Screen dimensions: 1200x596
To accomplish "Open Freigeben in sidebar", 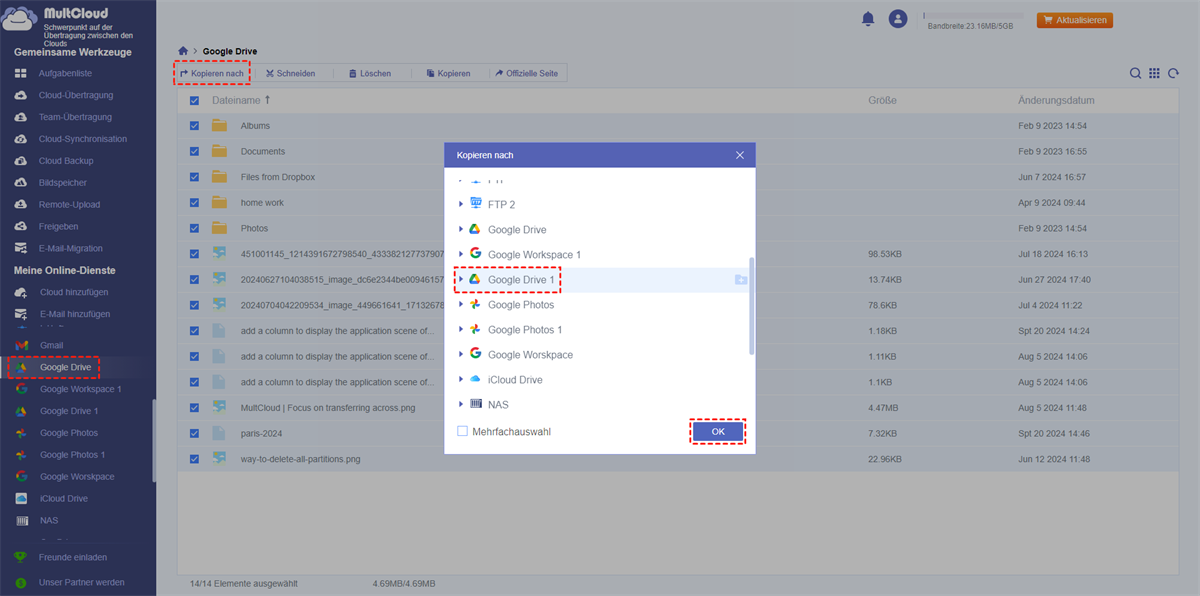I will (x=58, y=226).
